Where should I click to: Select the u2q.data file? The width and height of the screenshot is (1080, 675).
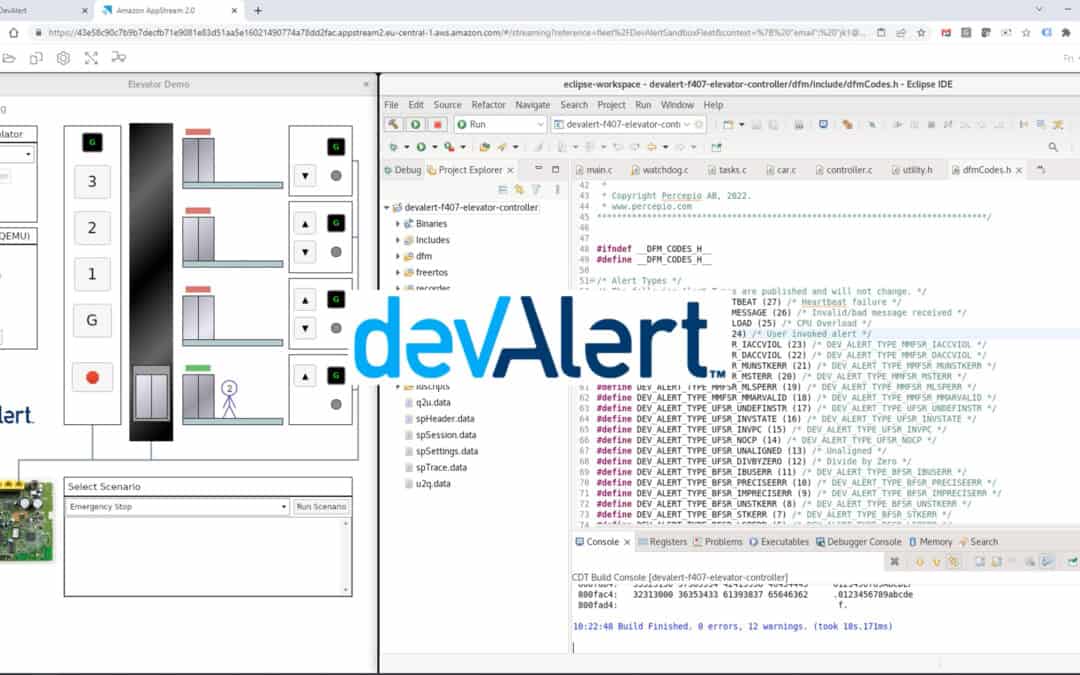(433, 484)
